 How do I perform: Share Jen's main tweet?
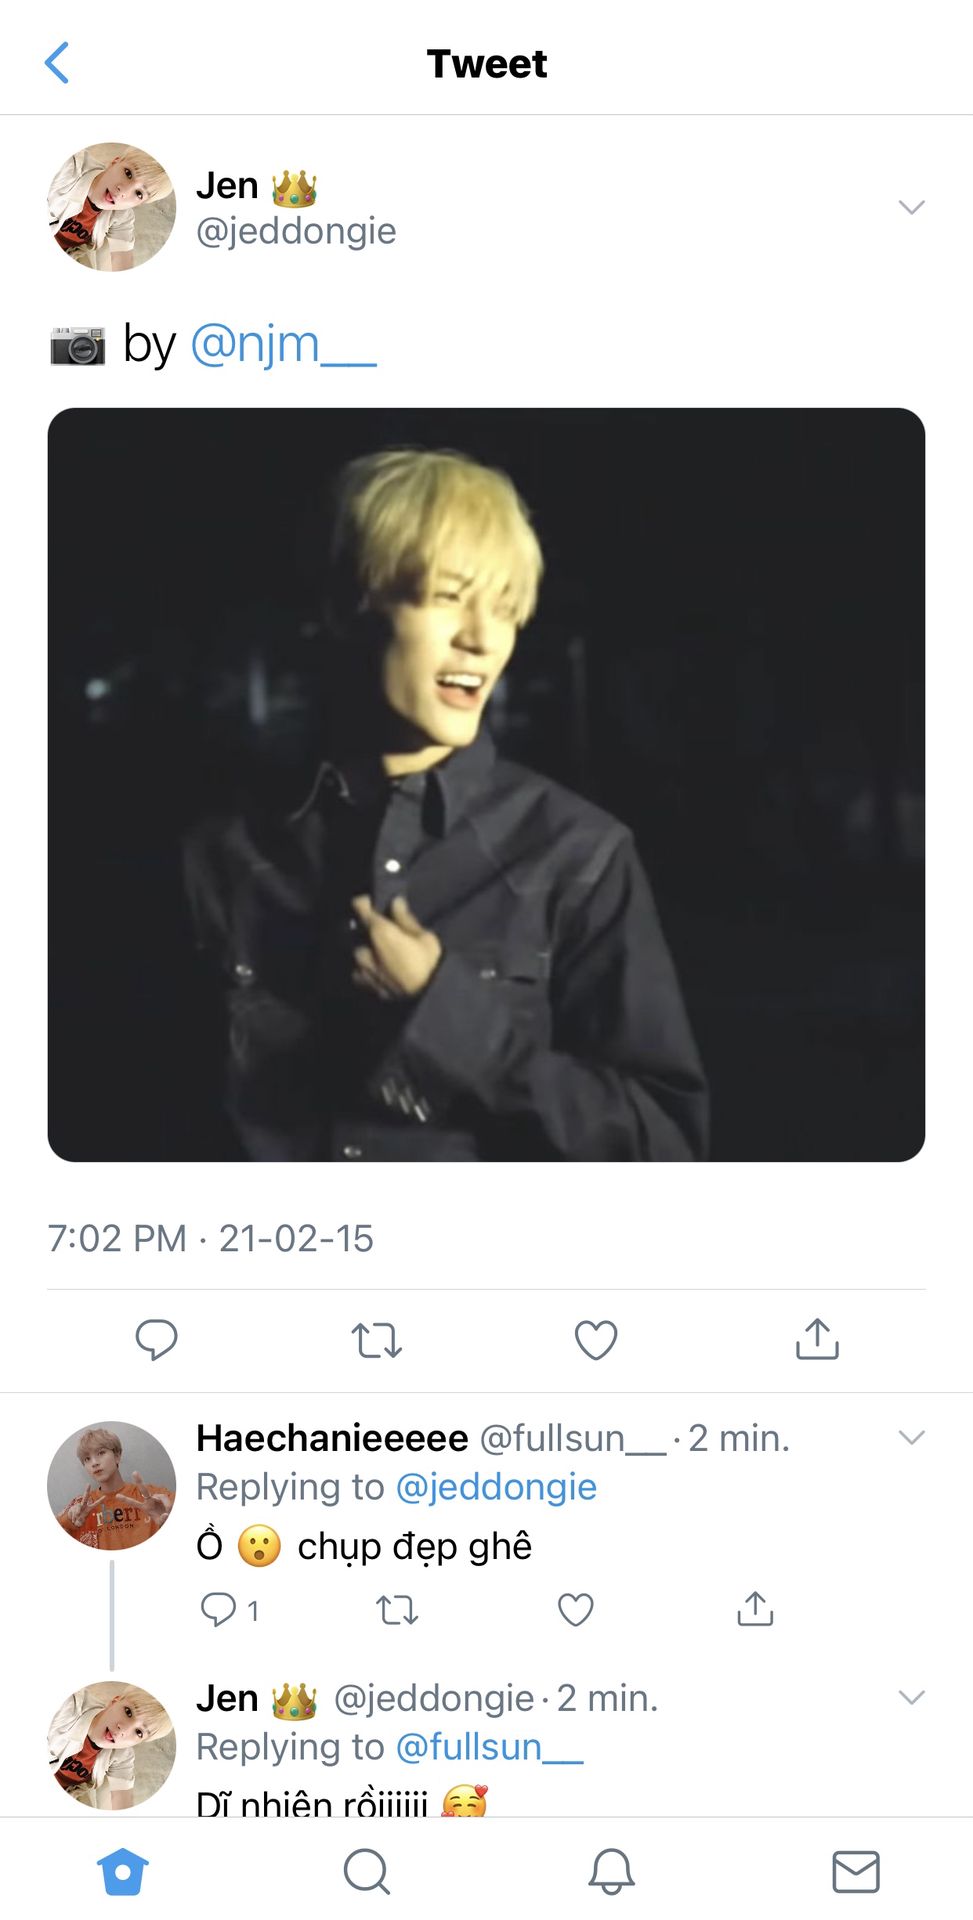tap(817, 1339)
